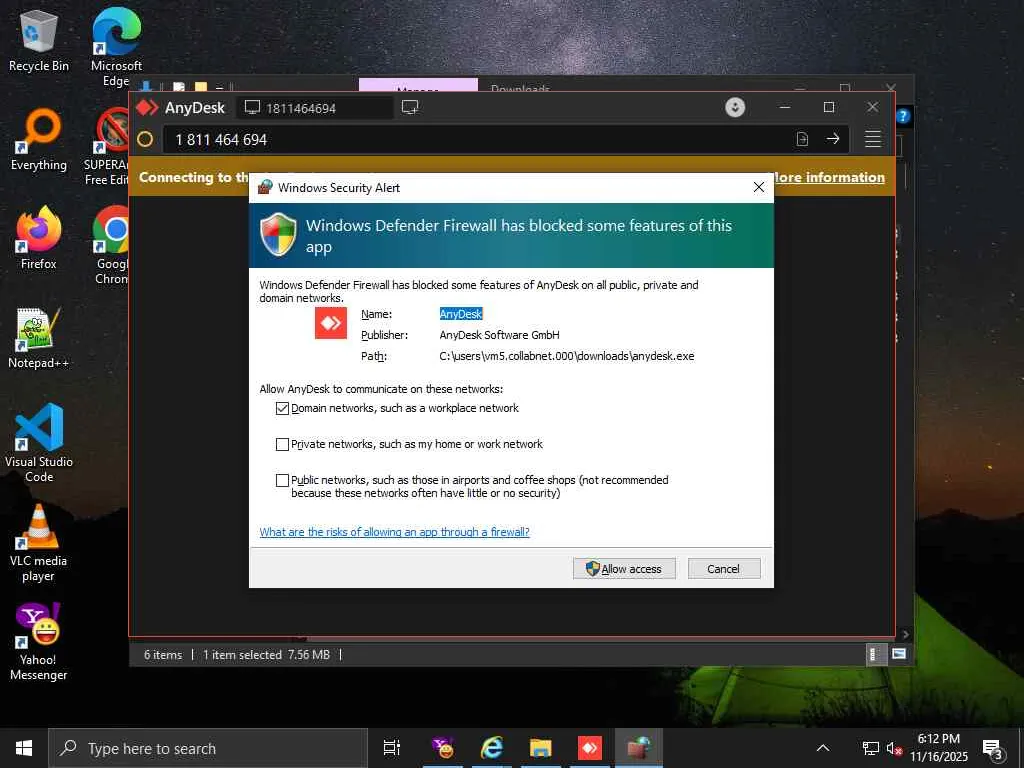Open the Everything search desktop shortcut
Screen dimensions: 1024x768
coord(39,140)
